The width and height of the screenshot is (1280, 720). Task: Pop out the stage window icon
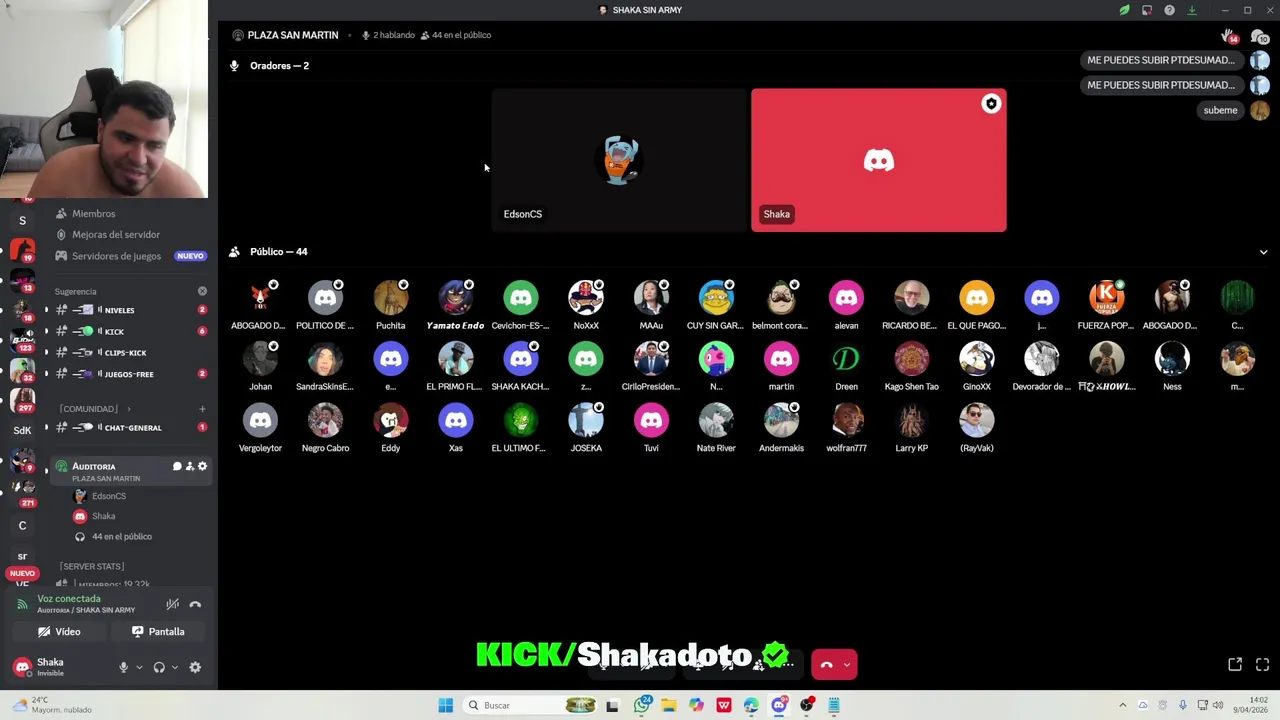(x=1235, y=664)
